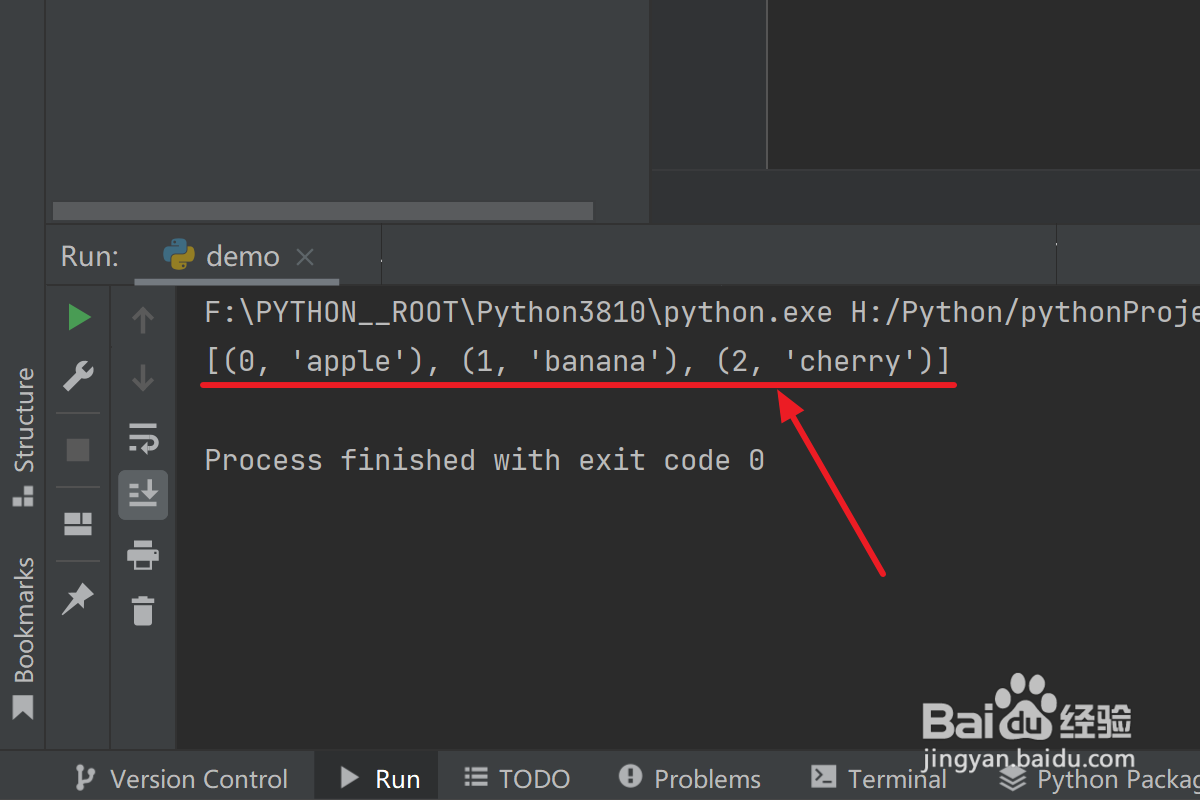
Task: Open the Structure side panel
Action: point(23,435)
